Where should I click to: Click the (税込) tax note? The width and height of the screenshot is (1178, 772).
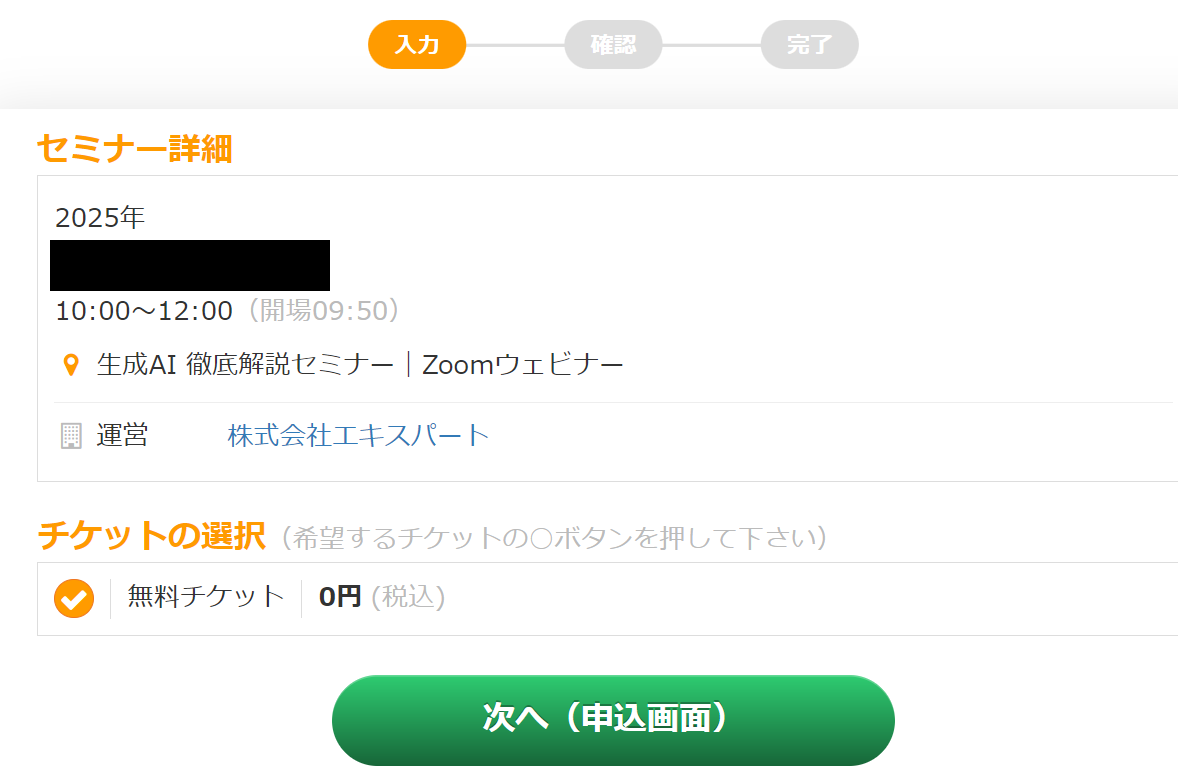(408, 597)
